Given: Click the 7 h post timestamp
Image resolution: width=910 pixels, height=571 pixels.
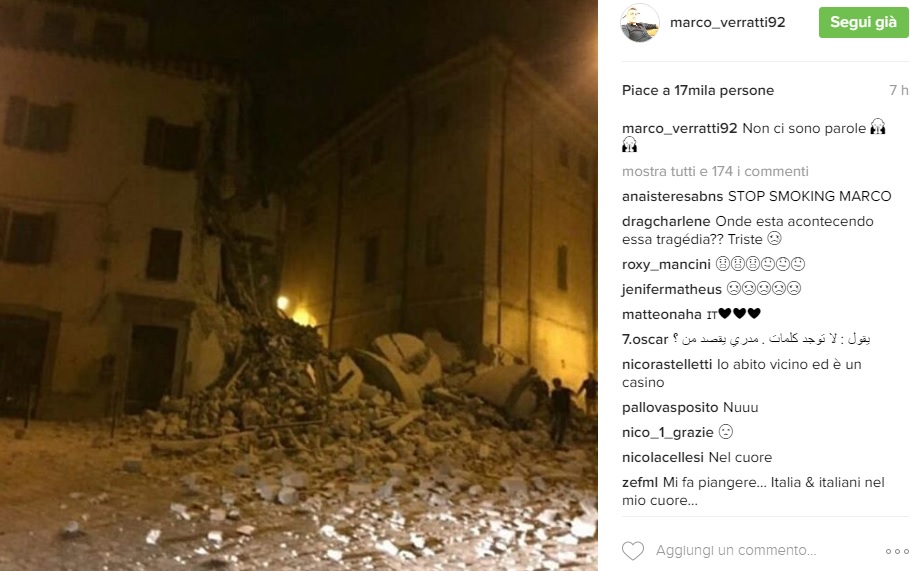Looking at the screenshot, I should click(898, 91).
